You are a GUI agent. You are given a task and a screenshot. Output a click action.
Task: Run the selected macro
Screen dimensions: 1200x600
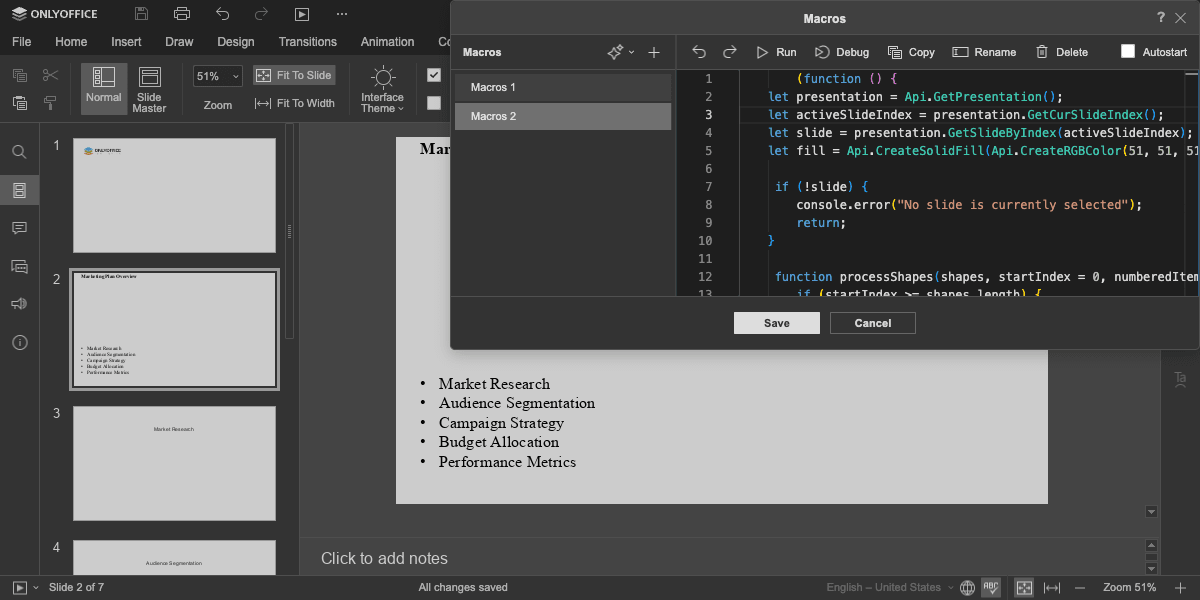point(776,52)
